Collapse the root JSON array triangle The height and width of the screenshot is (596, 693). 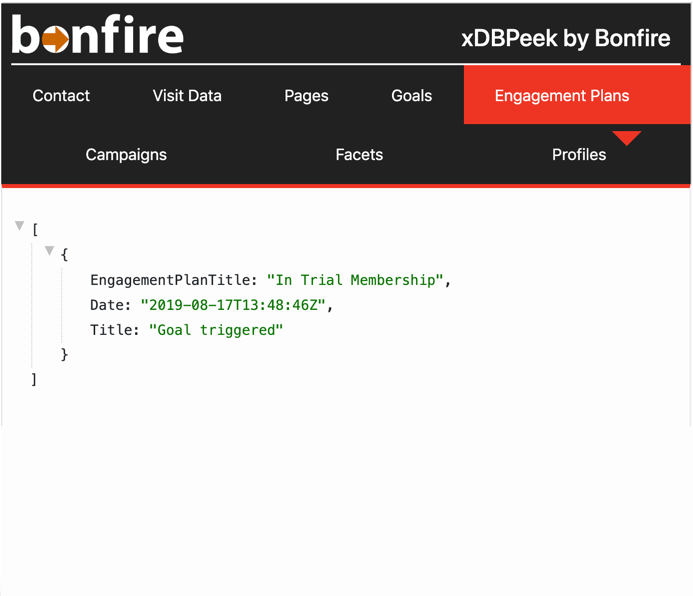[19, 226]
